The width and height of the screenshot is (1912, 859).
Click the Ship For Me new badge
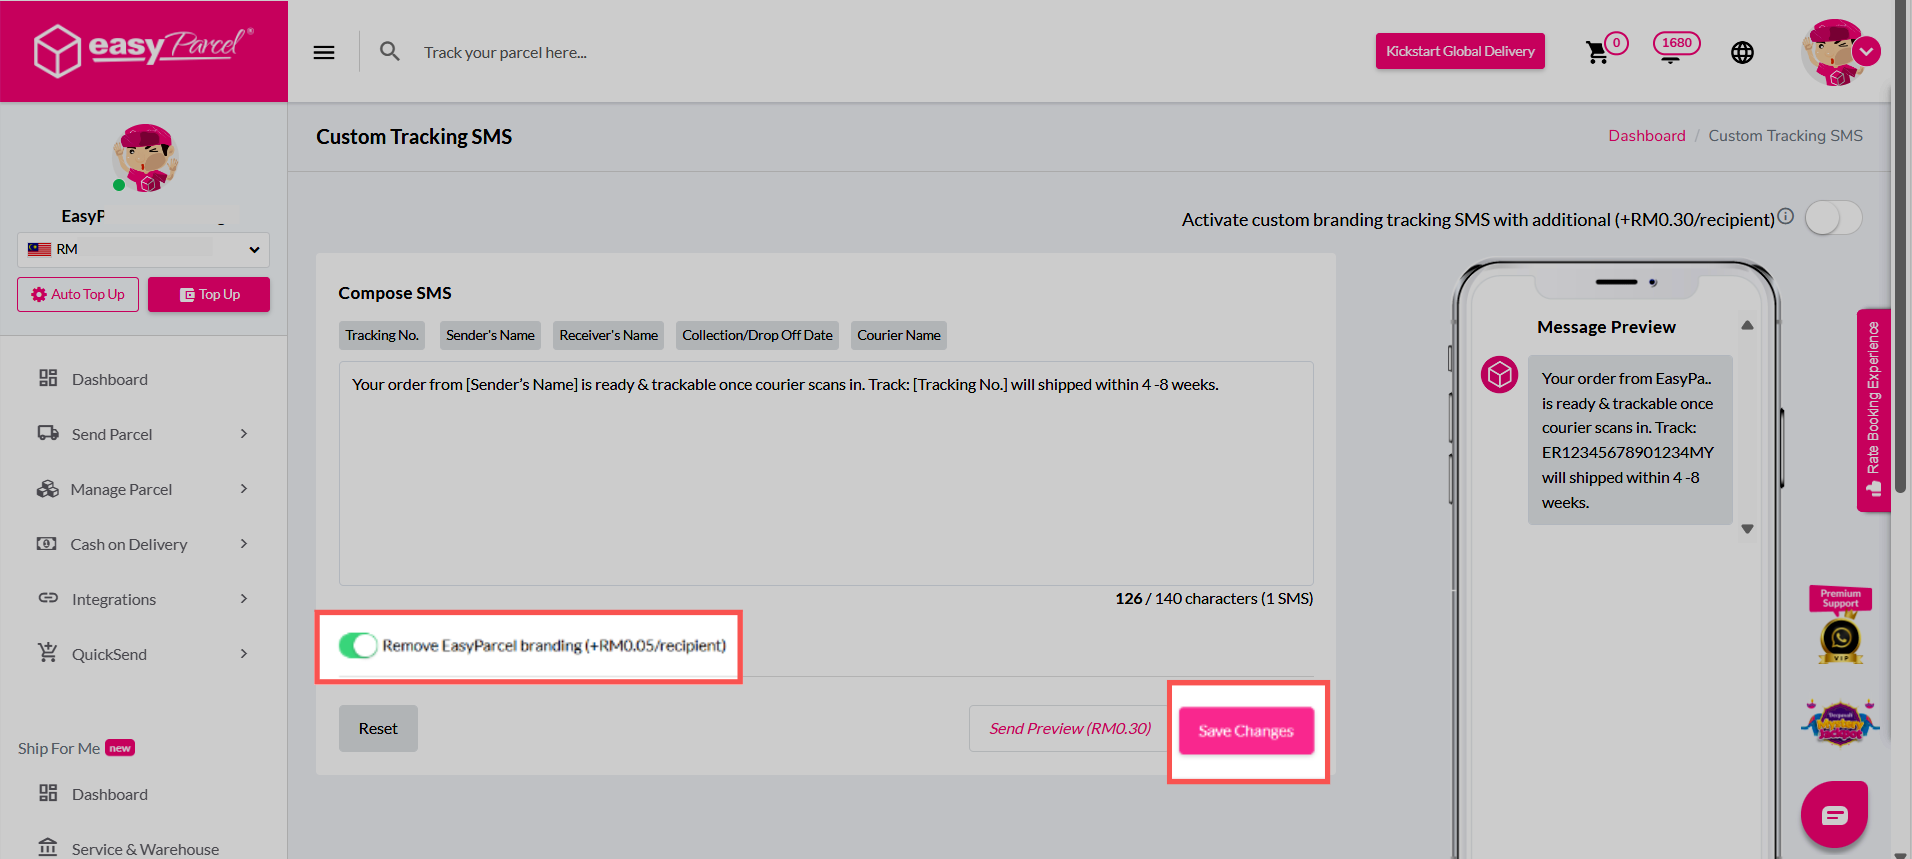pyautogui.click(x=120, y=748)
